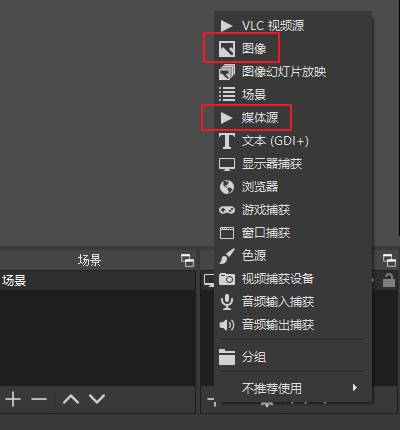Click the 图像 image source icon
The image size is (400, 430).
[227, 49]
